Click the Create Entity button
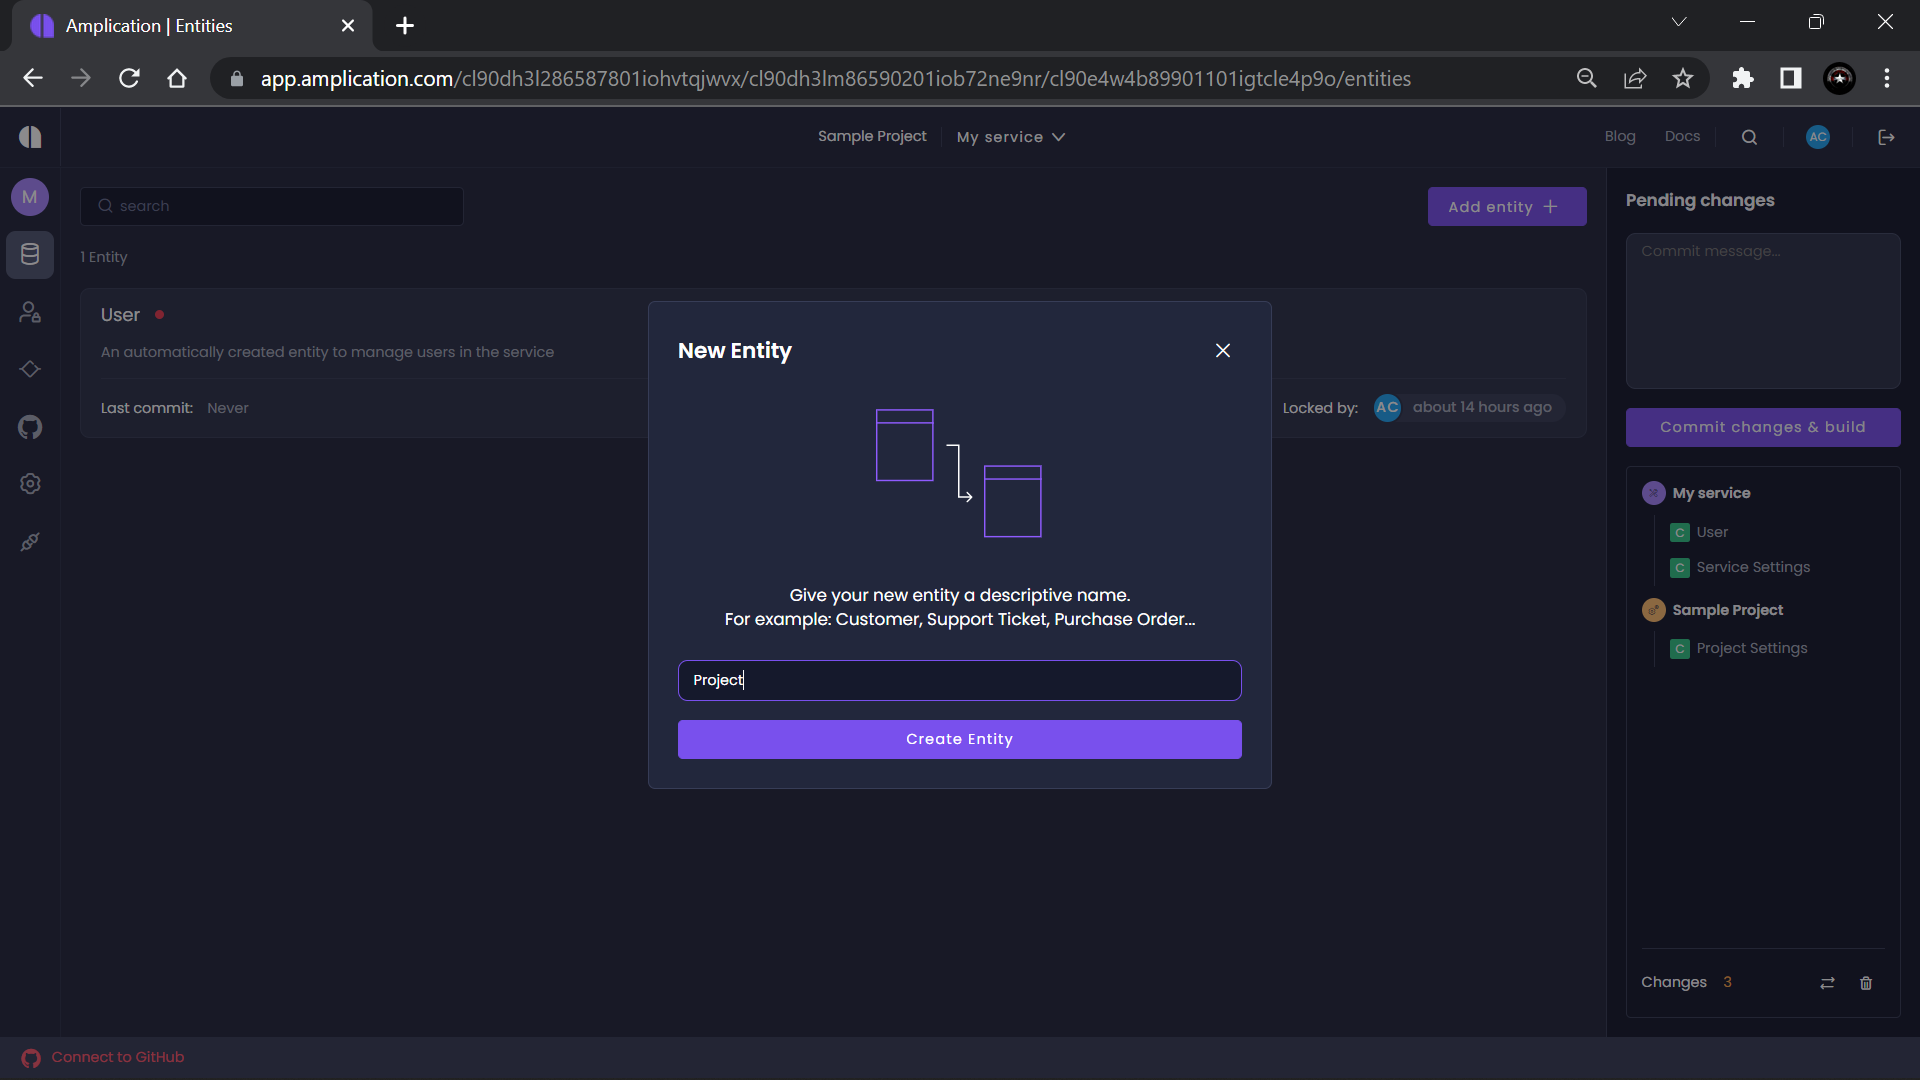The image size is (1920, 1080). click(x=959, y=739)
